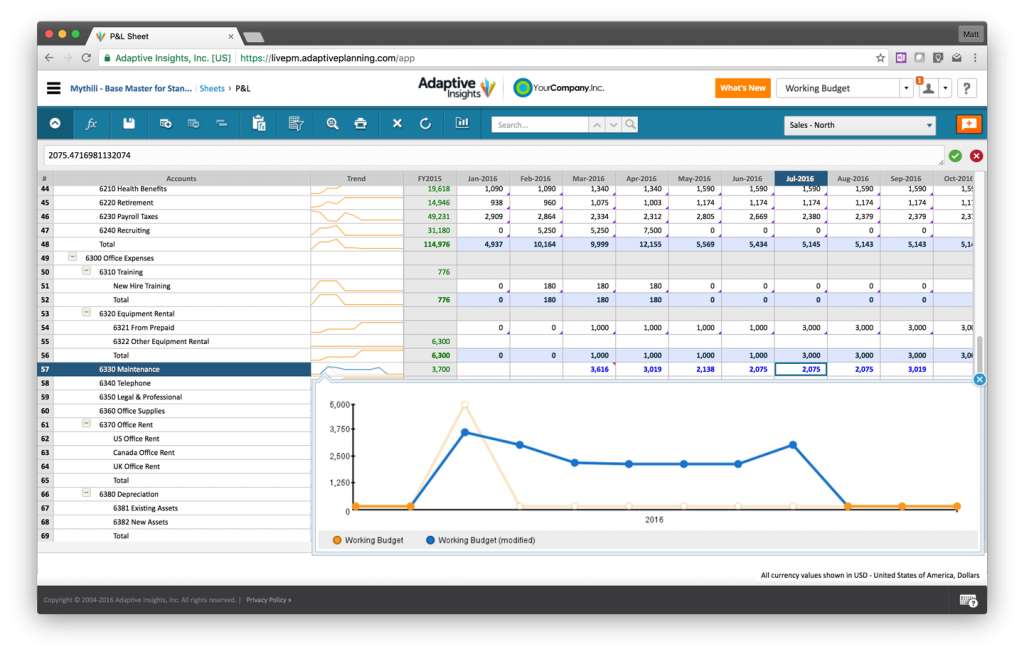Open the Working Budget version dropdown
The height and width of the screenshot is (654, 1024).
pyautogui.click(x=845, y=88)
